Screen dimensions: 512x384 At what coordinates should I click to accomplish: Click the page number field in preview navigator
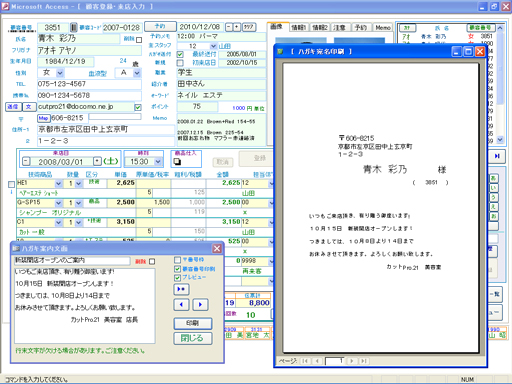click(x=335, y=361)
